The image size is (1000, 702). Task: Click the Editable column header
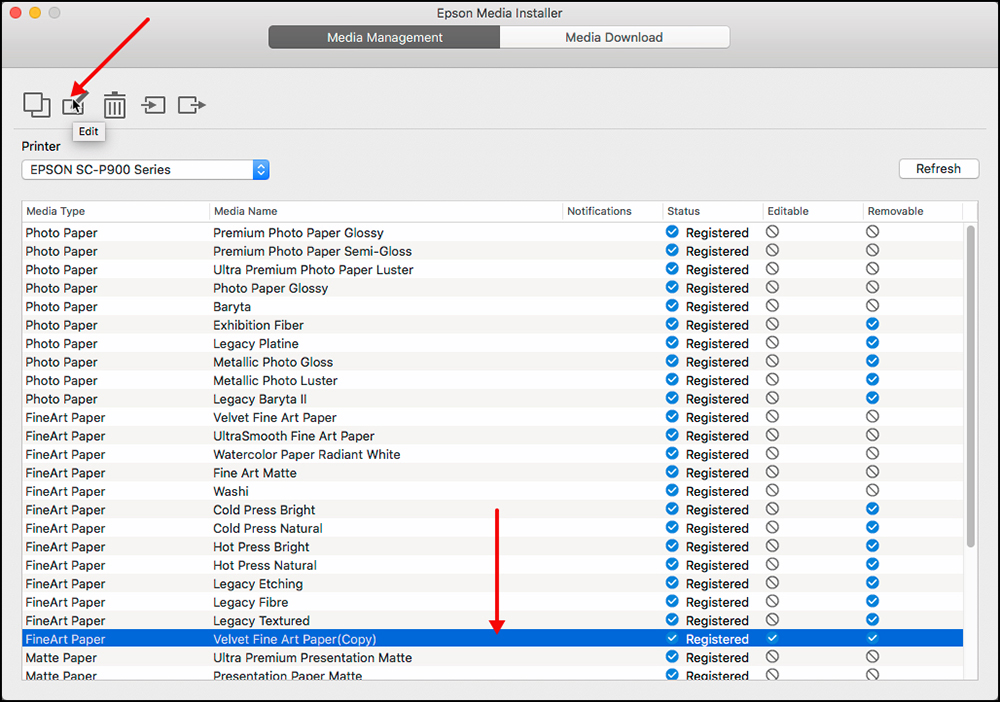click(812, 211)
